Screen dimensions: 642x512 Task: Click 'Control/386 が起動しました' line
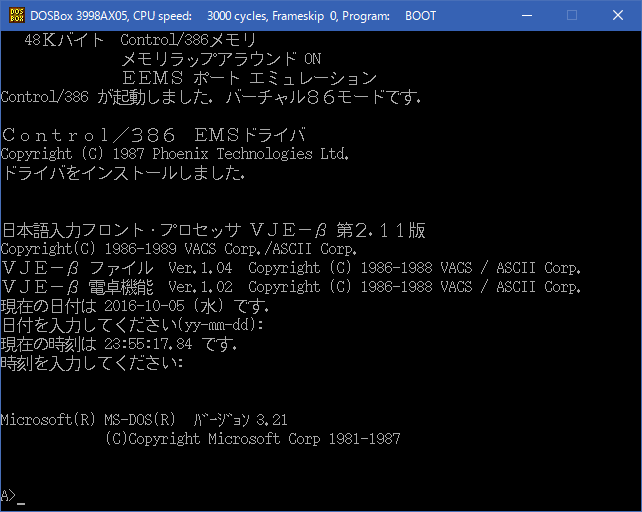click(x=210, y=97)
